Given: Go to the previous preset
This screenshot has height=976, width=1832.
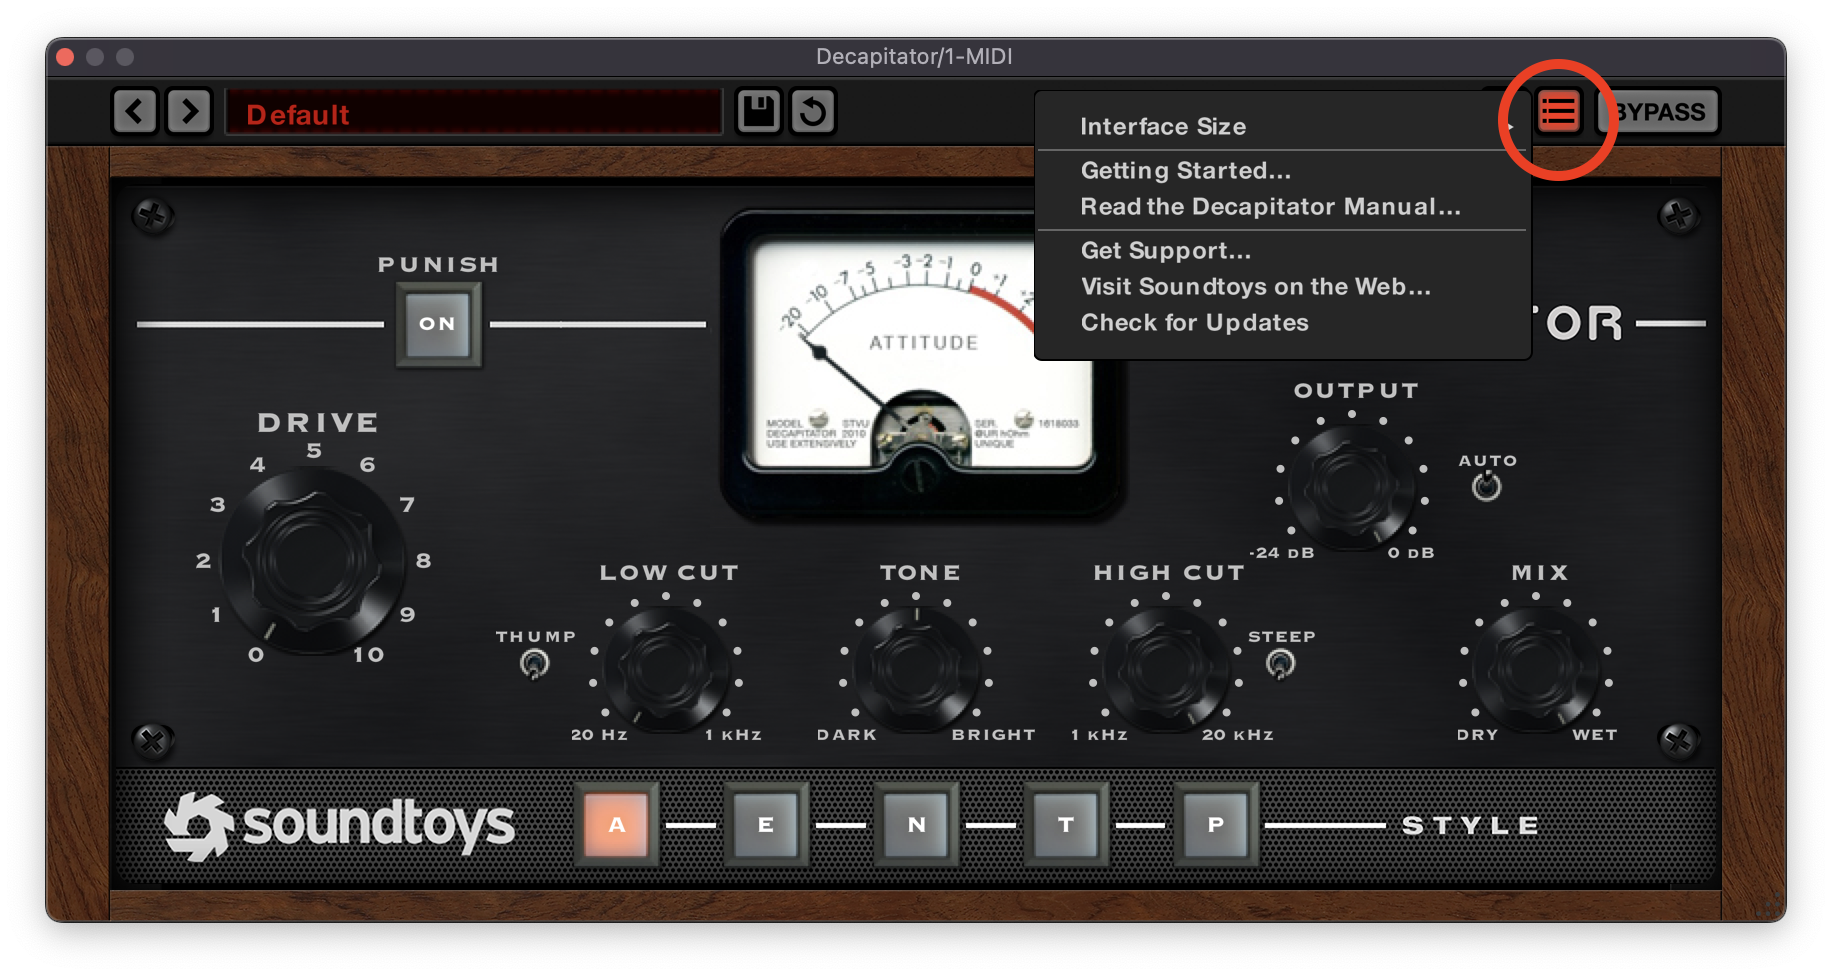Looking at the screenshot, I should [135, 111].
